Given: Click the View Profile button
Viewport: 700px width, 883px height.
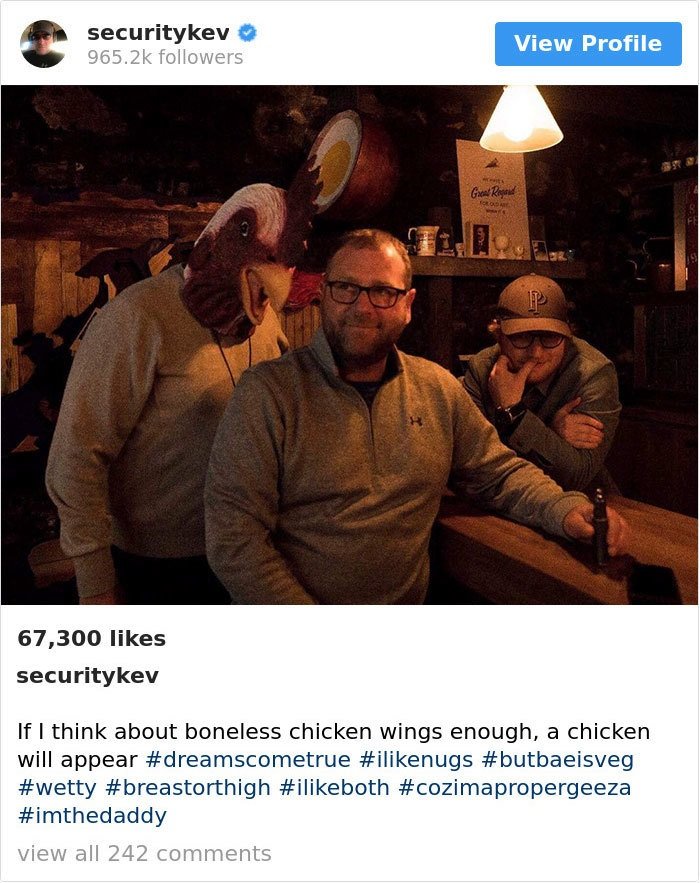Looking at the screenshot, I should [x=588, y=44].
